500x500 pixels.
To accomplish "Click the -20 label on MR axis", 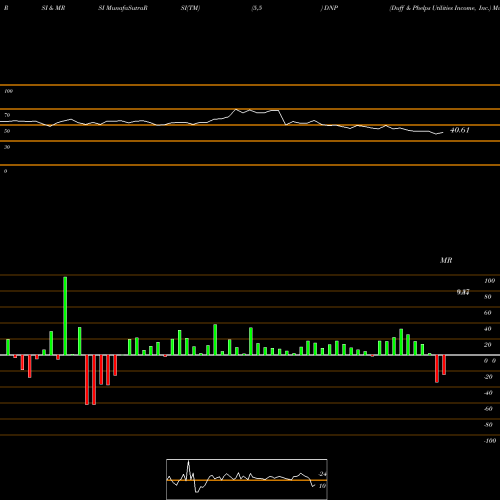I will click(488, 377).
